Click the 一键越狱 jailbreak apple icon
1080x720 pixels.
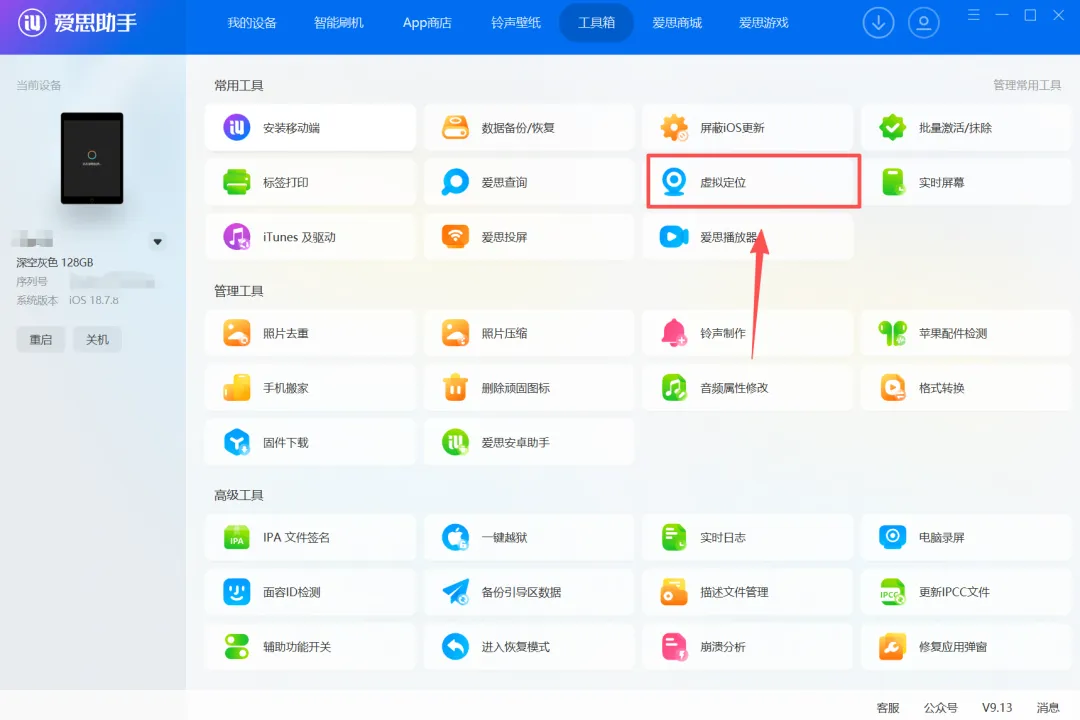click(x=455, y=537)
